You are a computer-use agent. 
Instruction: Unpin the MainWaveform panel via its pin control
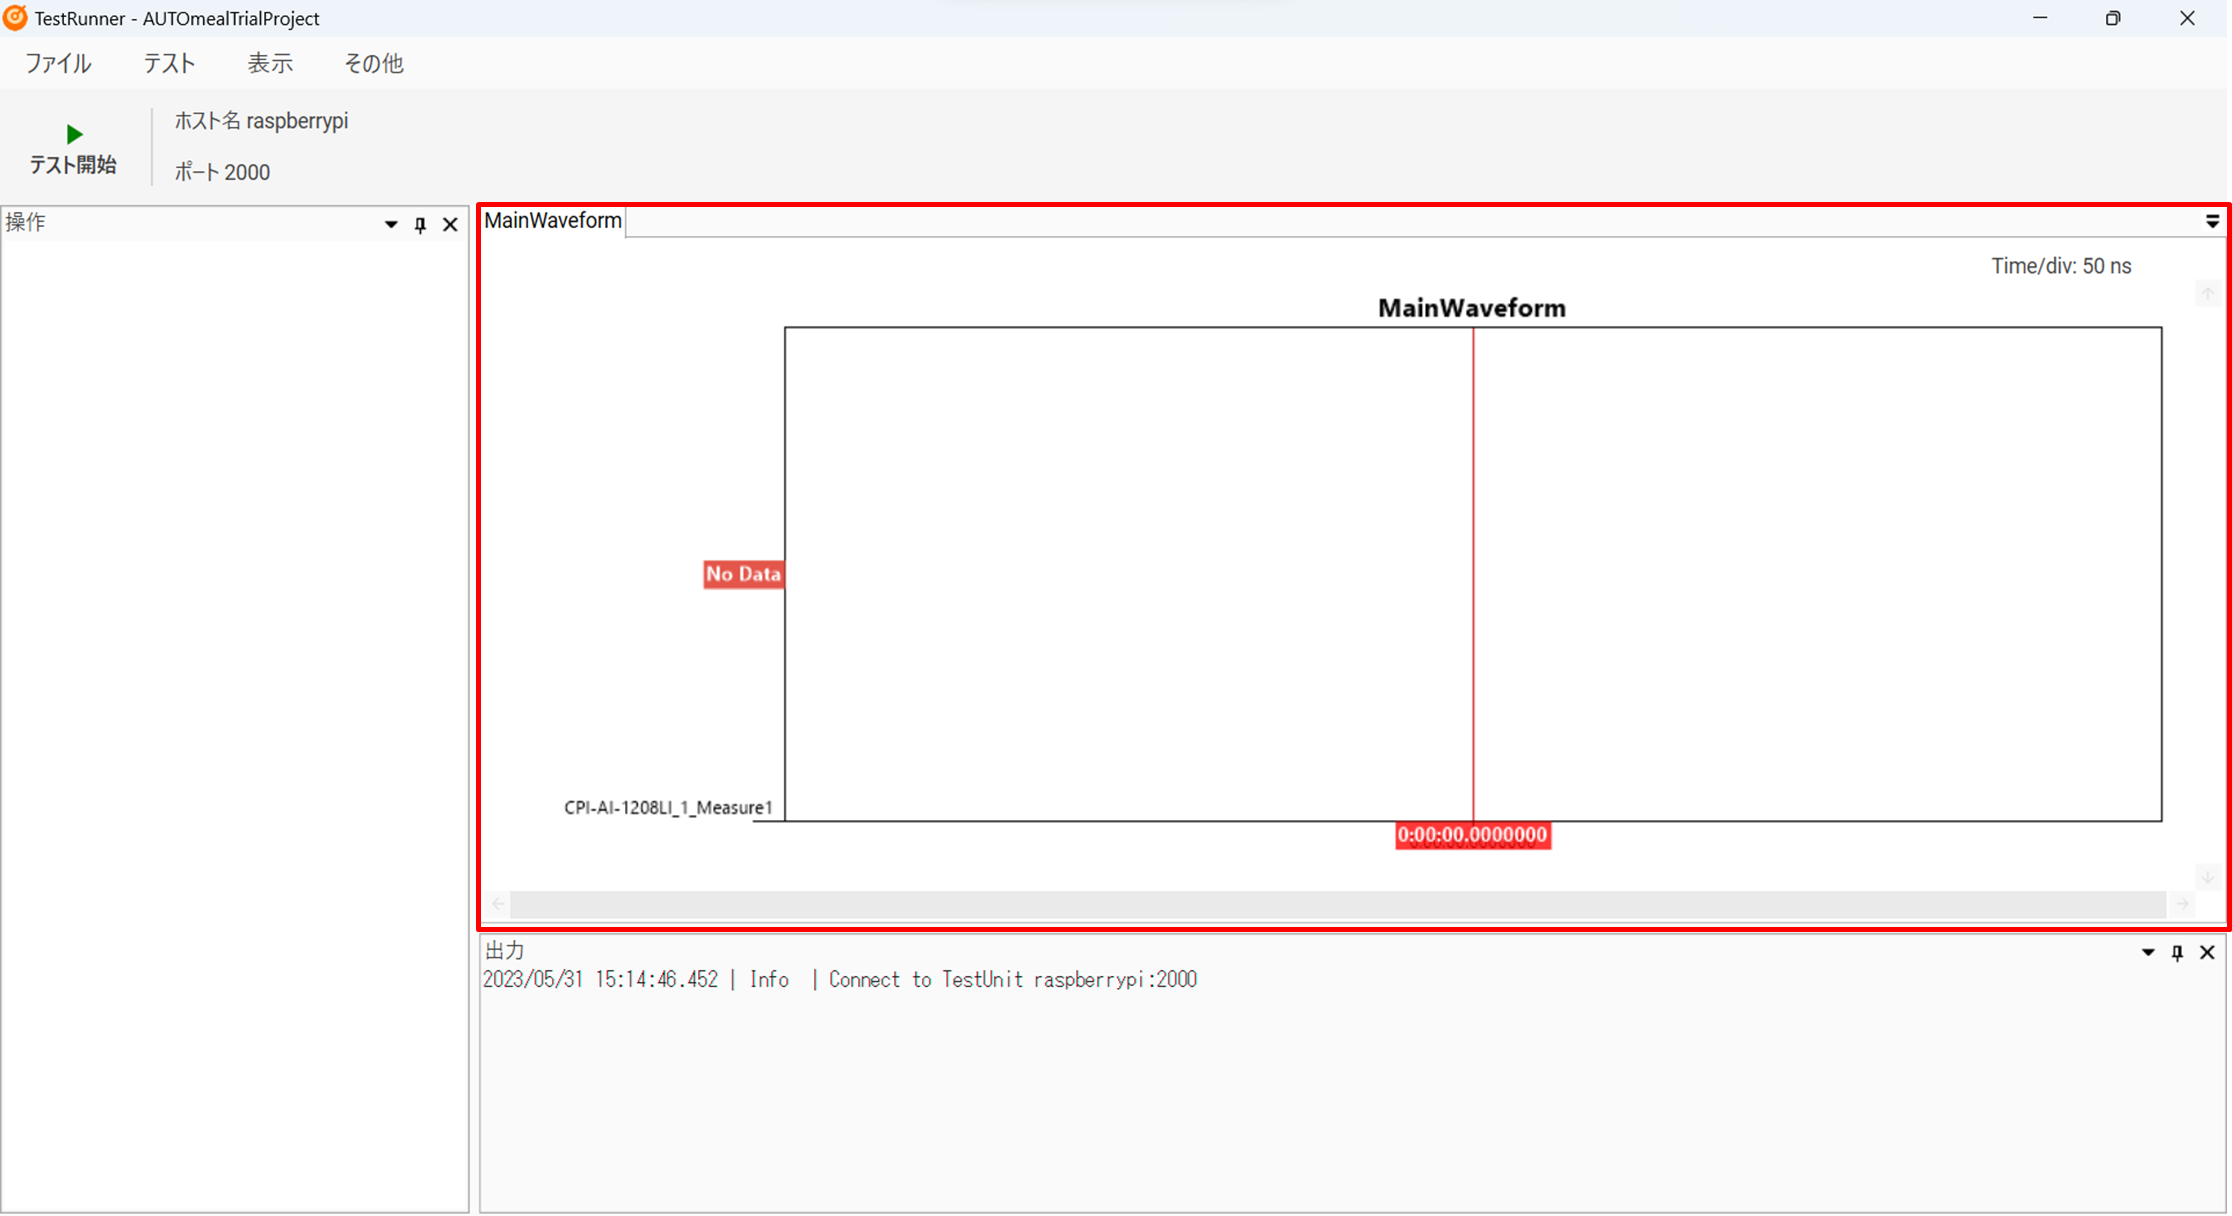(x=2211, y=221)
